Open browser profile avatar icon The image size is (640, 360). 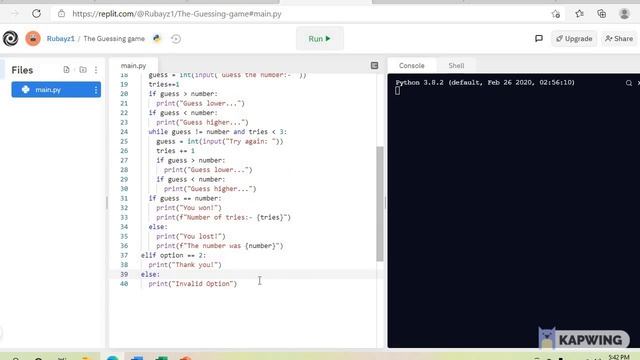click(x=624, y=14)
